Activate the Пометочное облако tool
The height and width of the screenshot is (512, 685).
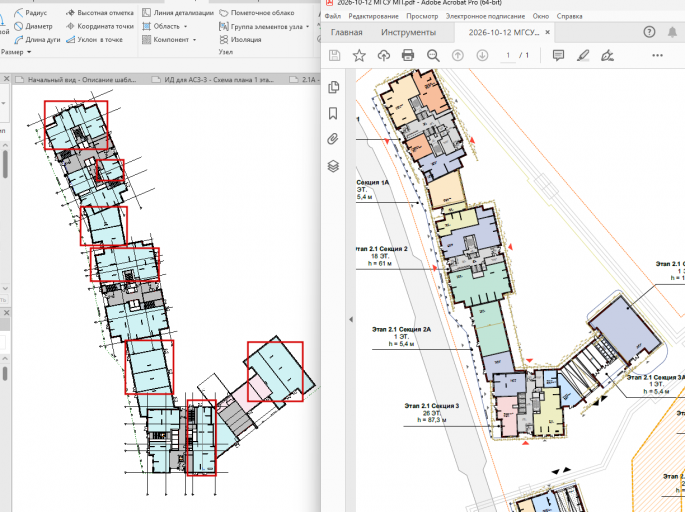pyautogui.click(x=256, y=13)
